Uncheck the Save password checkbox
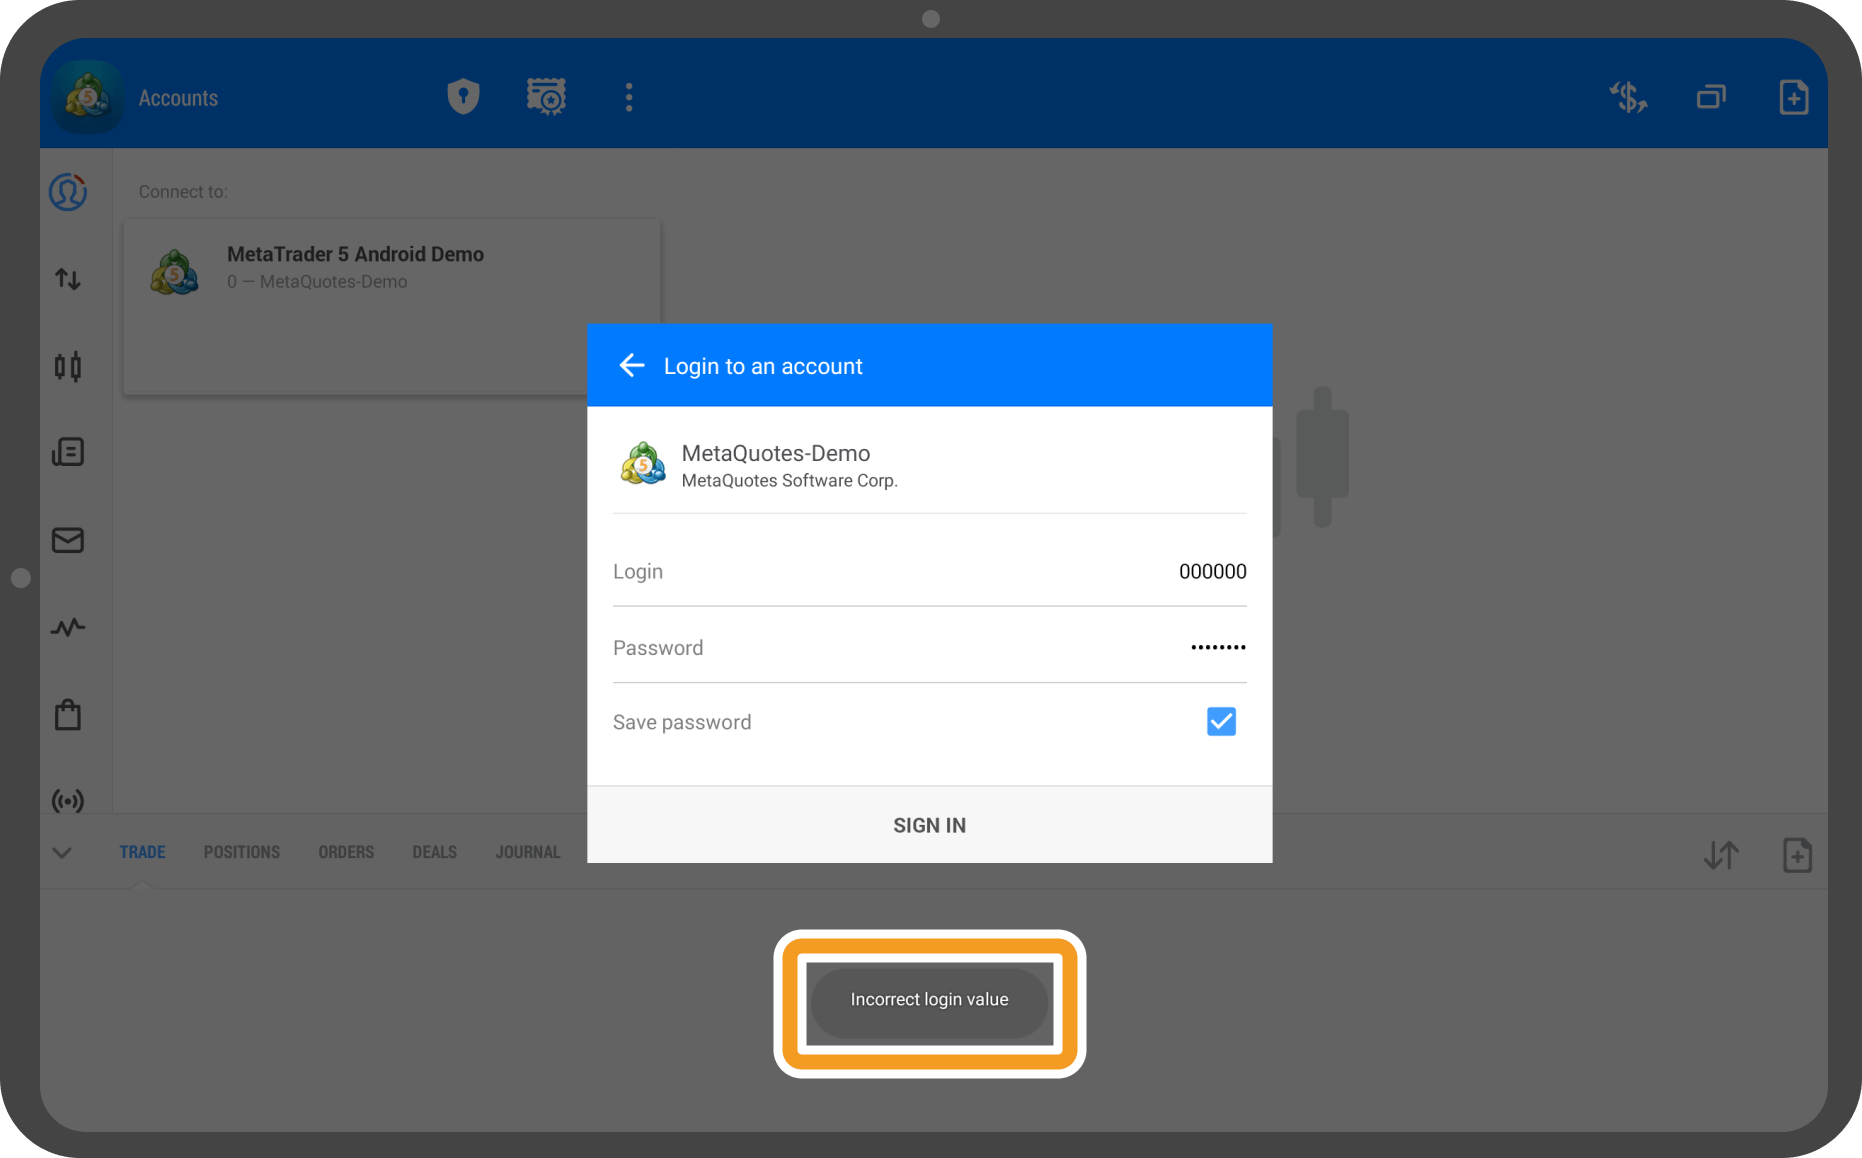This screenshot has height=1158, width=1862. pos(1220,722)
